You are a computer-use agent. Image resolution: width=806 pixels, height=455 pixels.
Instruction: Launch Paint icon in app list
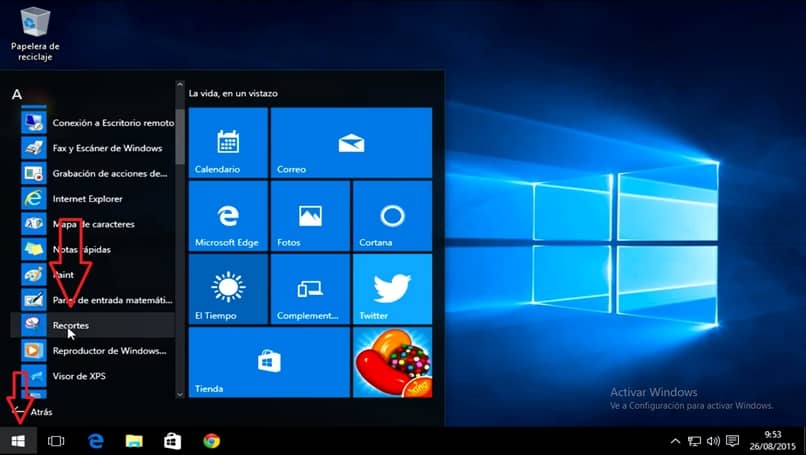point(34,275)
